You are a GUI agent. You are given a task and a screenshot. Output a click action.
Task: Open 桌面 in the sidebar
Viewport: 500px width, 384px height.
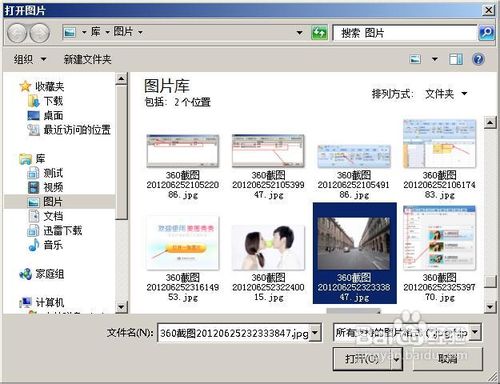tap(45, 115)
